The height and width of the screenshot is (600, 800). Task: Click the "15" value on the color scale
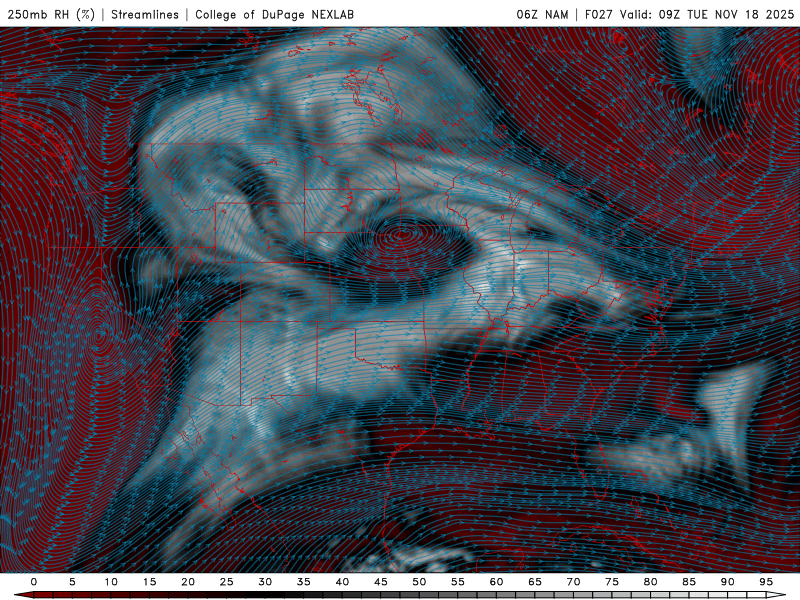(x=149, y=582)
